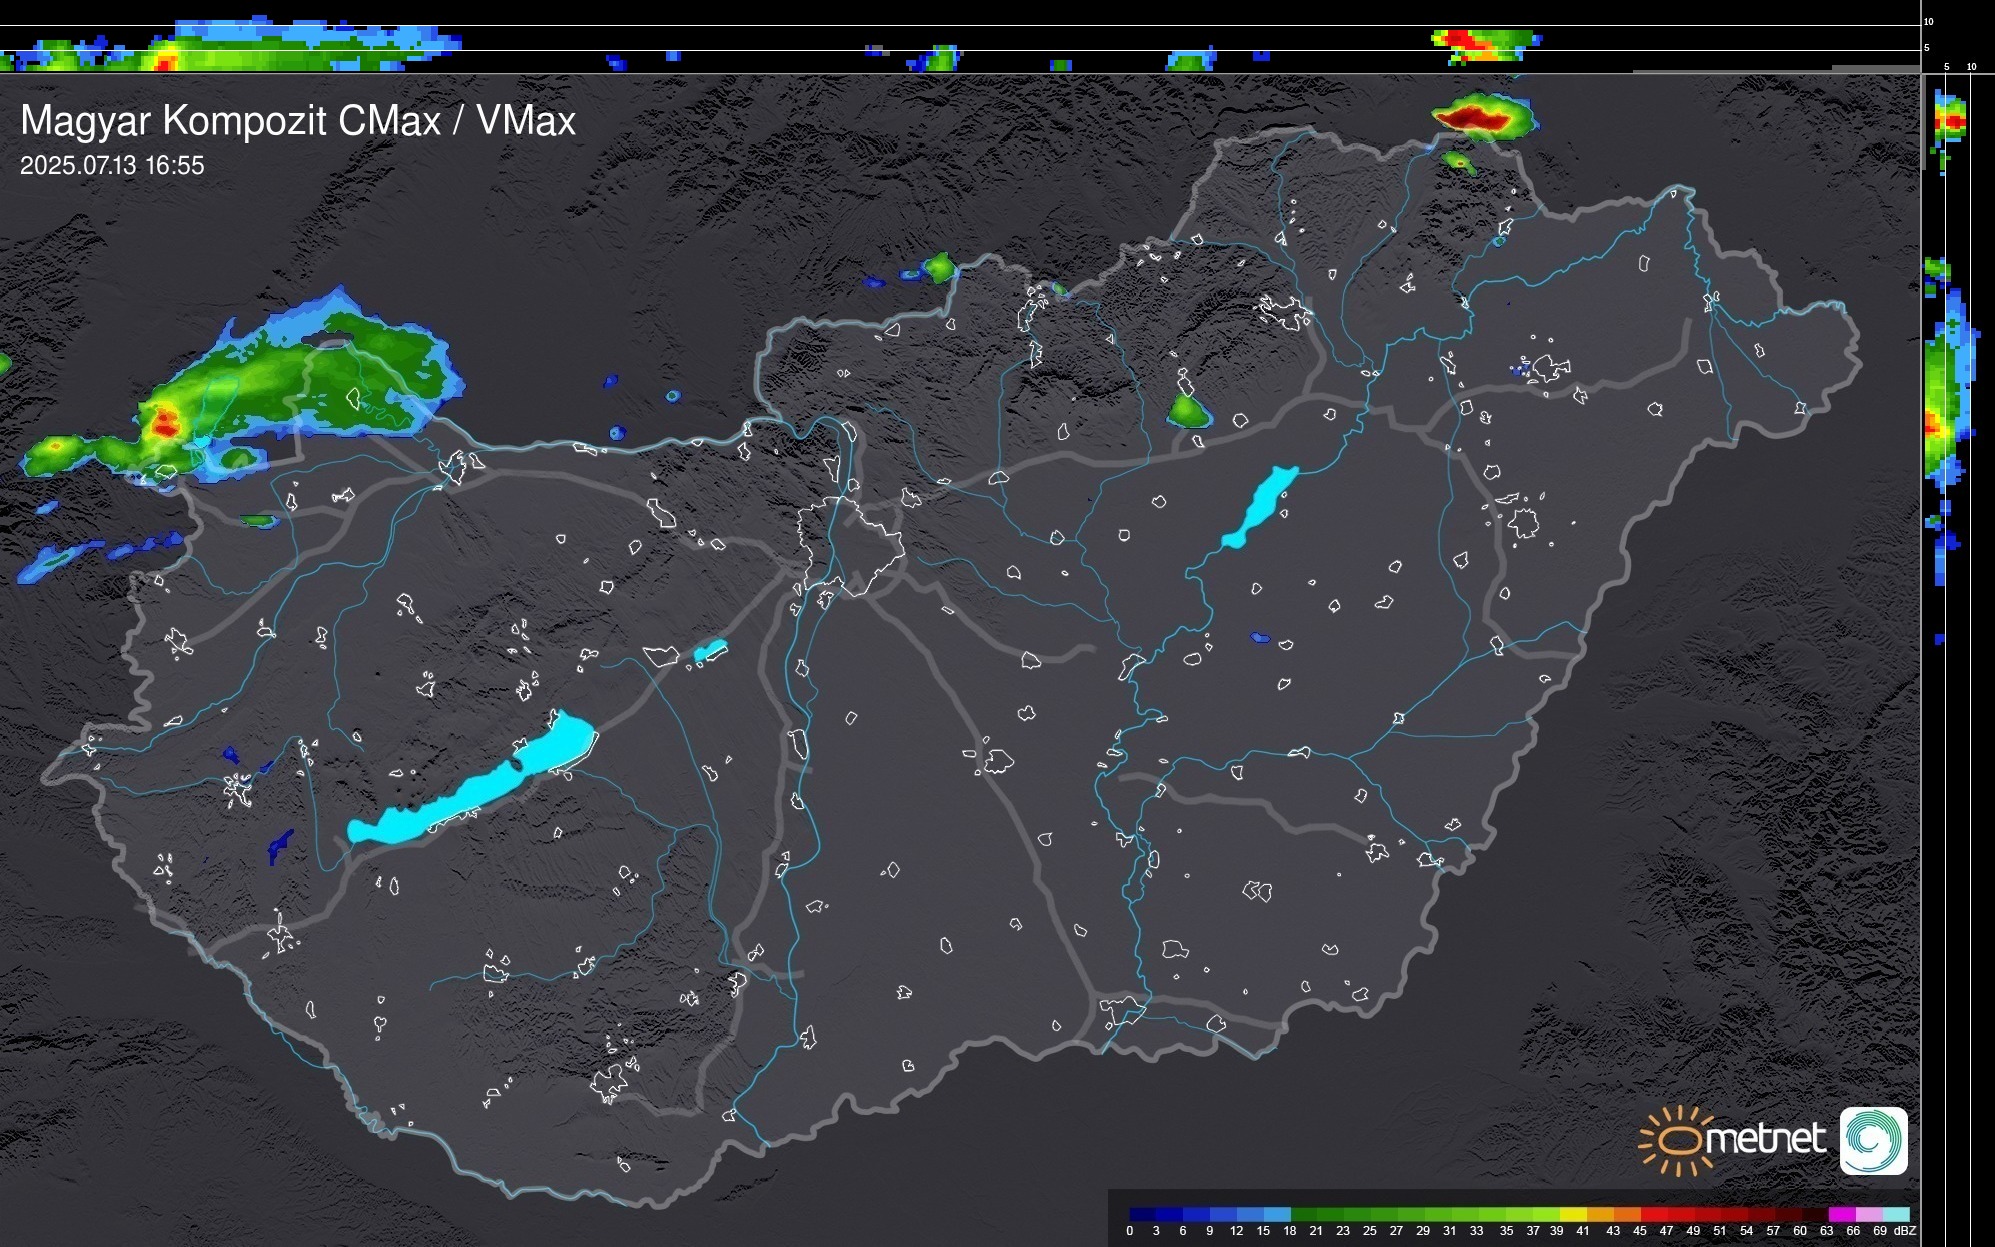Screen dimensions: 1995x1247
Task: Click the orange 41 dBZ legend swatch
Action: [x=1600, y=1214]
